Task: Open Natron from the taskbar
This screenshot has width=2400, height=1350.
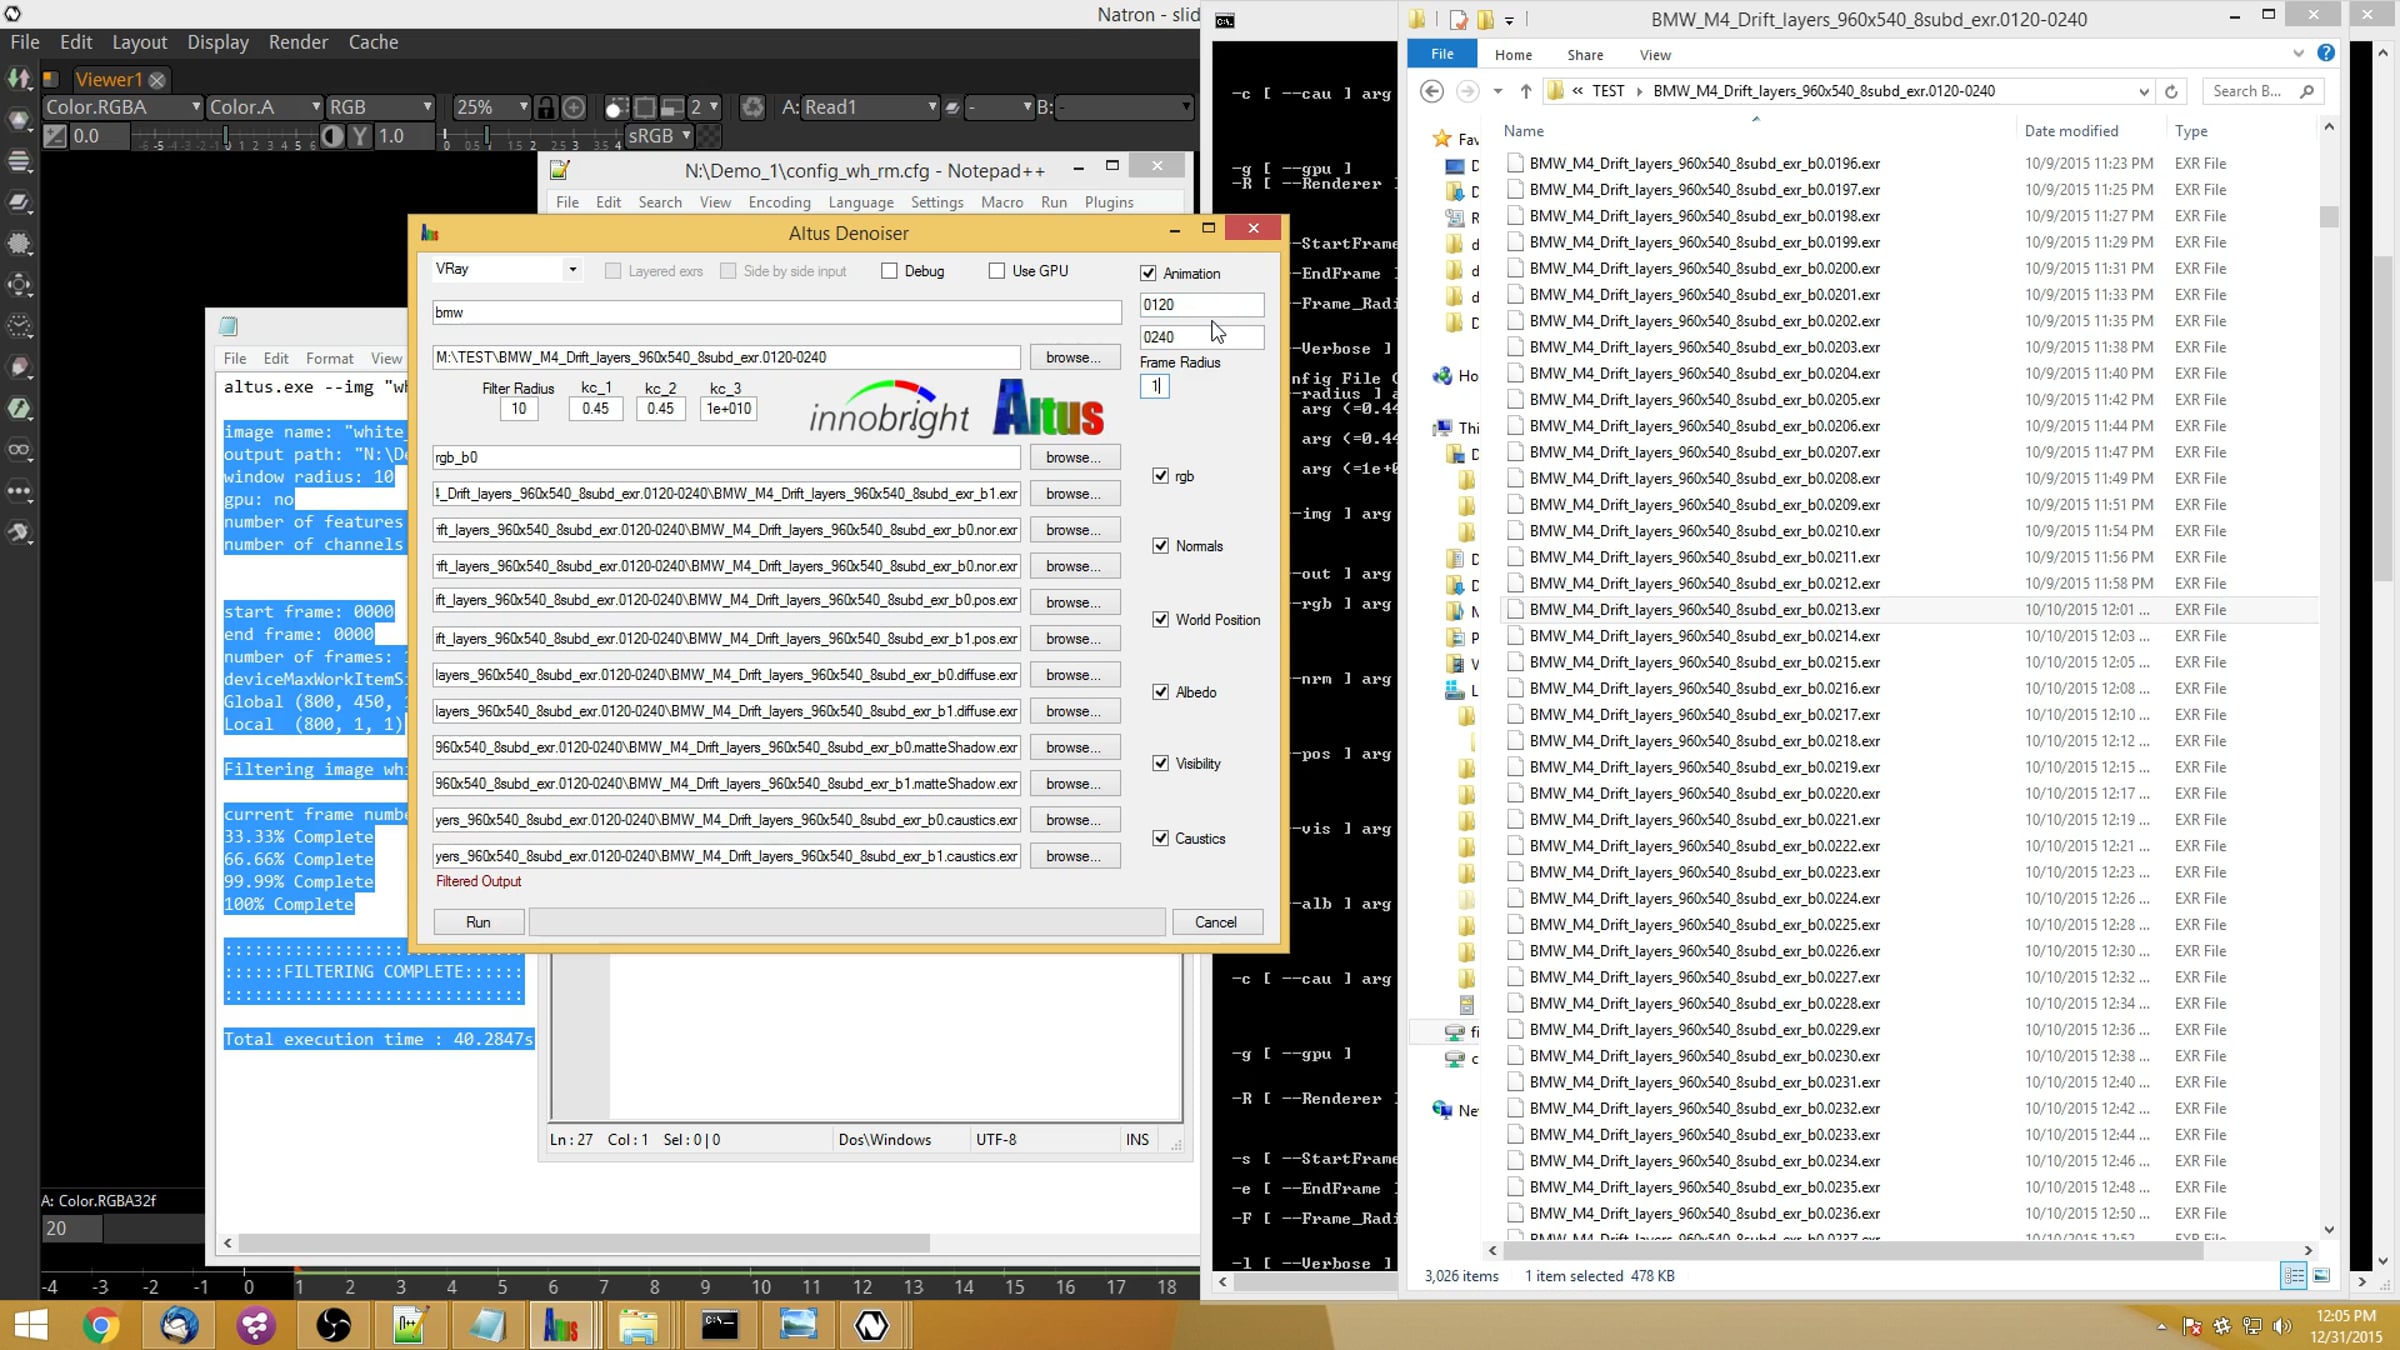Action: pos(871,1325)
